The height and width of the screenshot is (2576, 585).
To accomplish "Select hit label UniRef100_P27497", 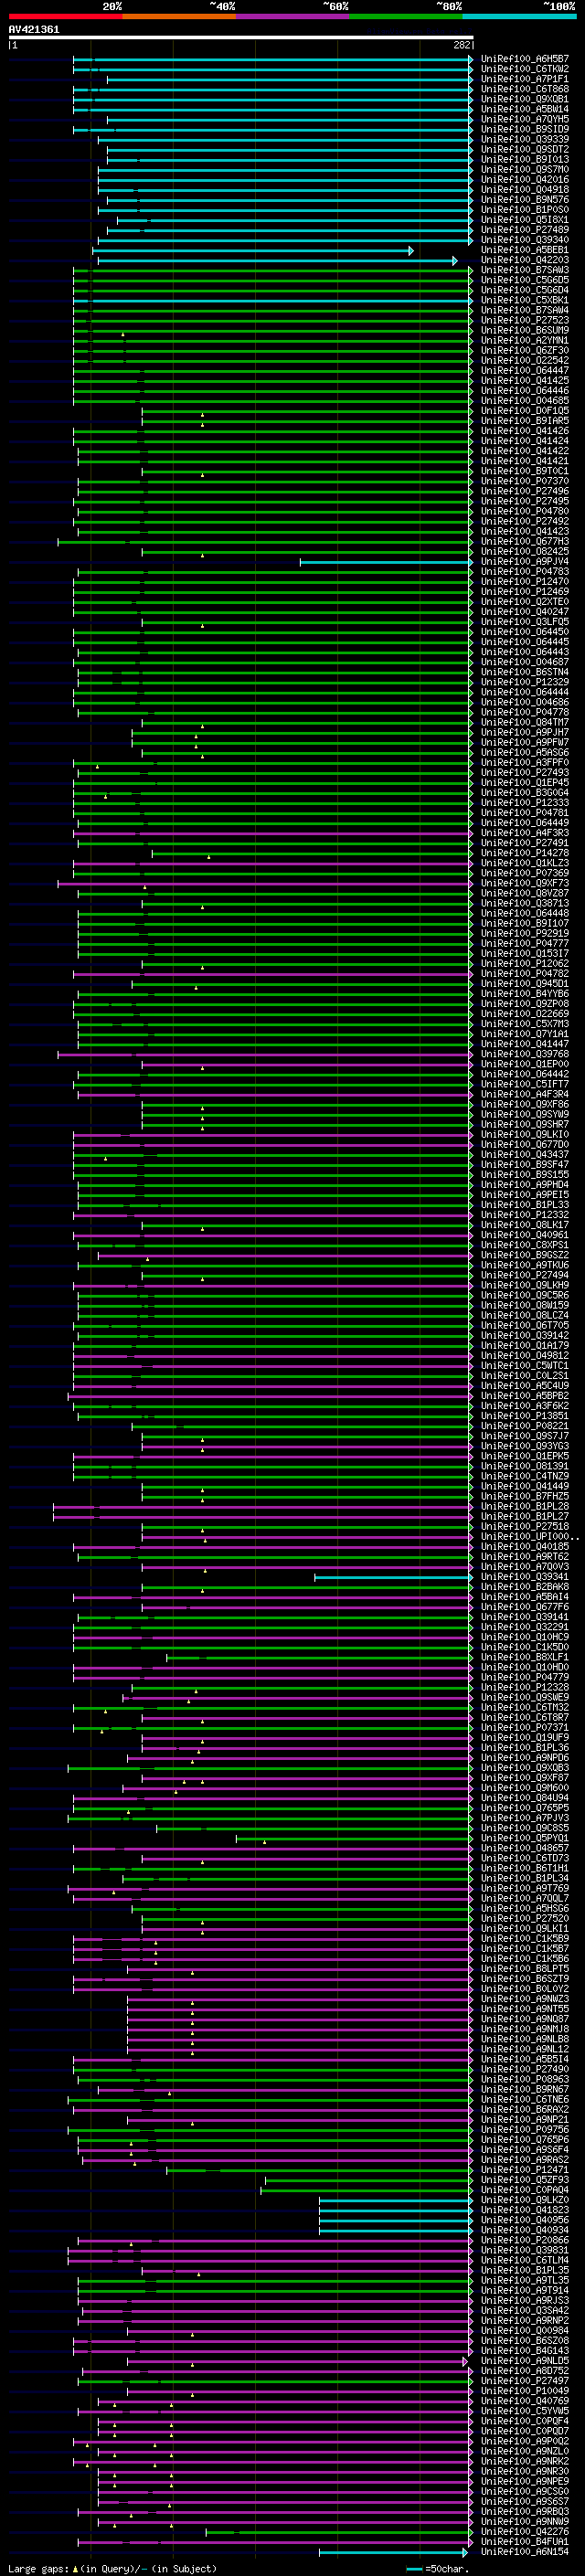I will [525, 2380].
